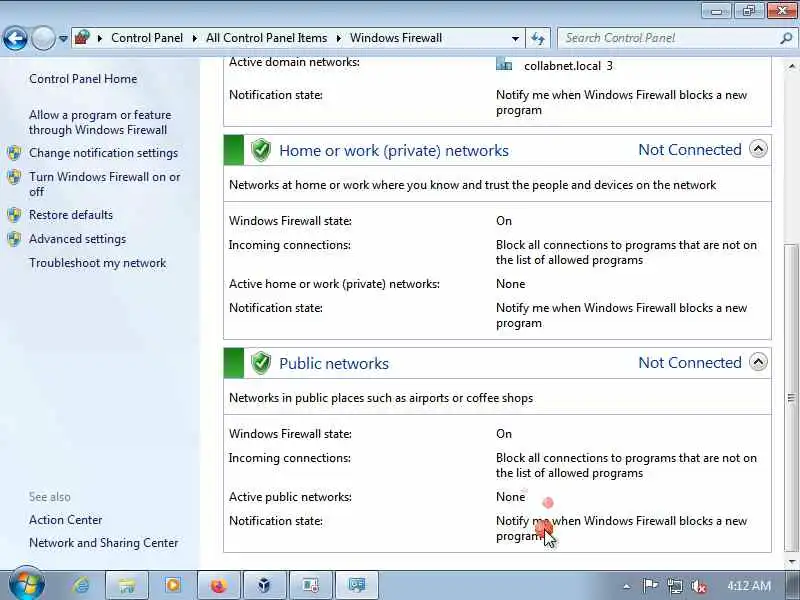
Task: Open Turn Windows Firewall on or off
Action: 105,184
